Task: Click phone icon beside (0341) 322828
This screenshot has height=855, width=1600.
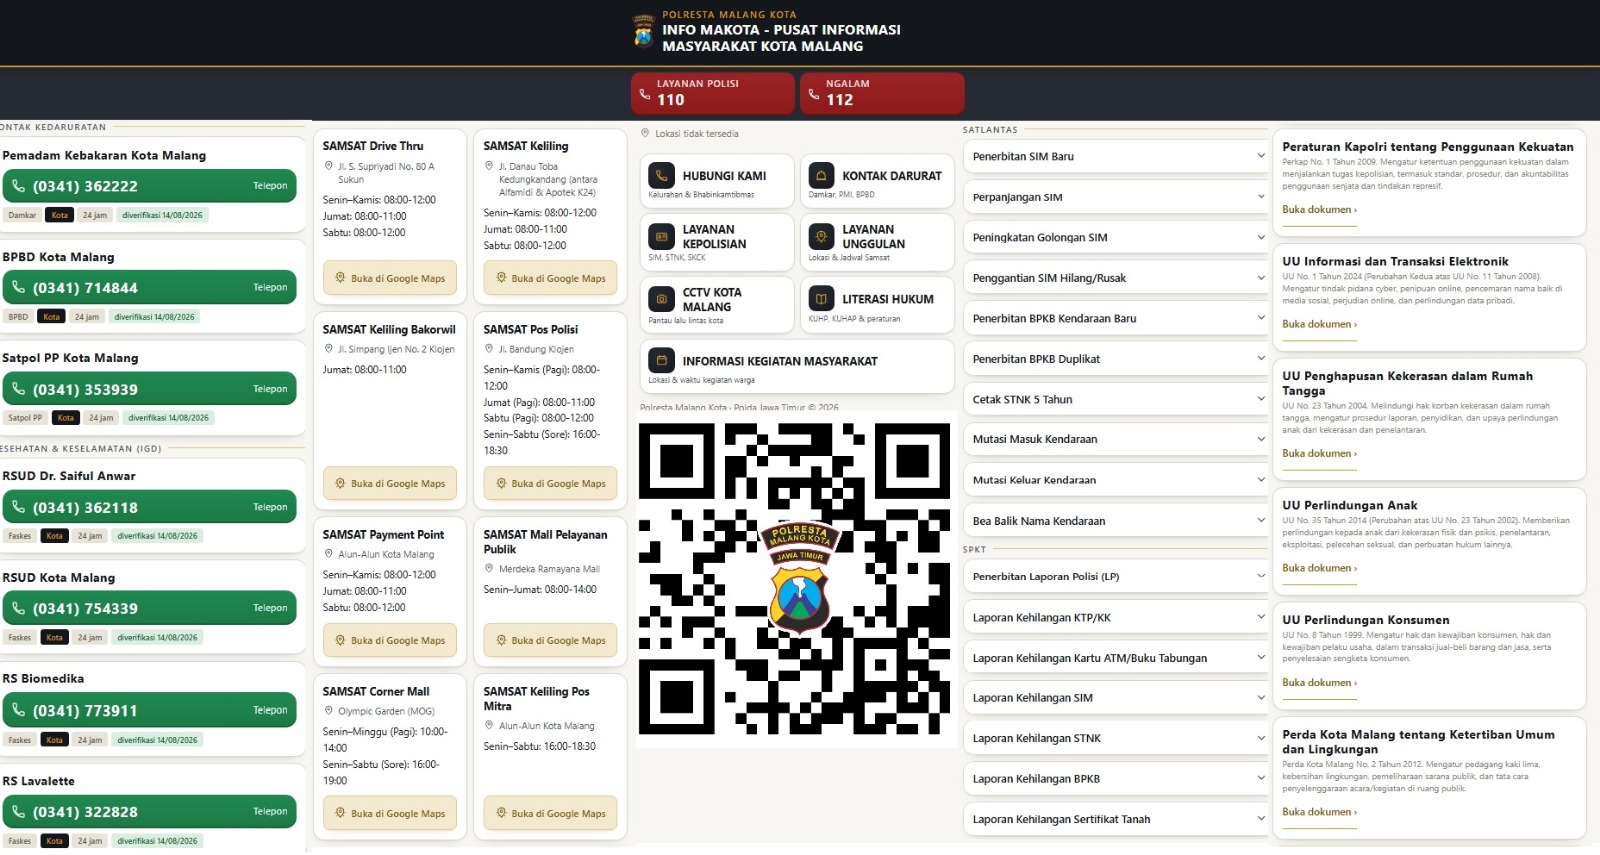Action: click(x=18, y=811)
